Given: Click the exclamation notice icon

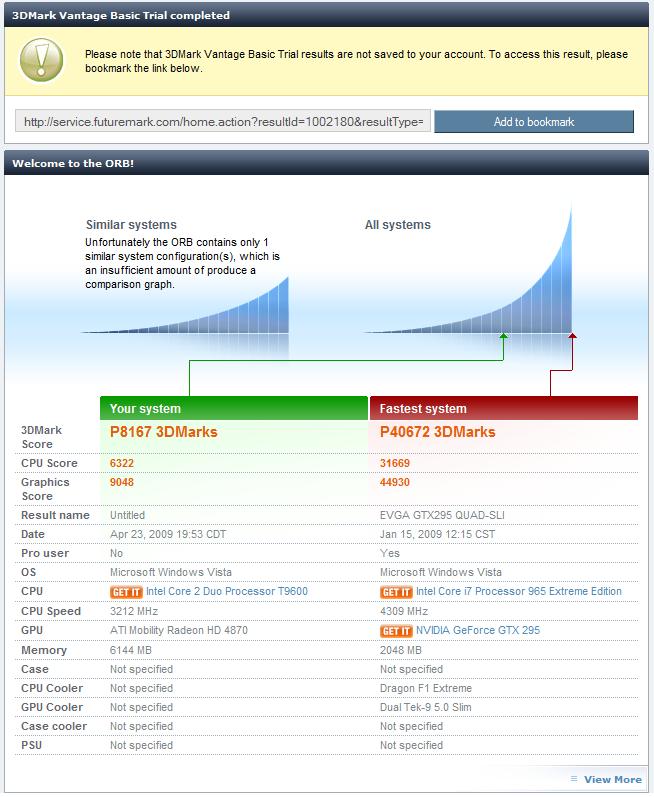Looking at the screenshot, I should (x=41, y=60).
